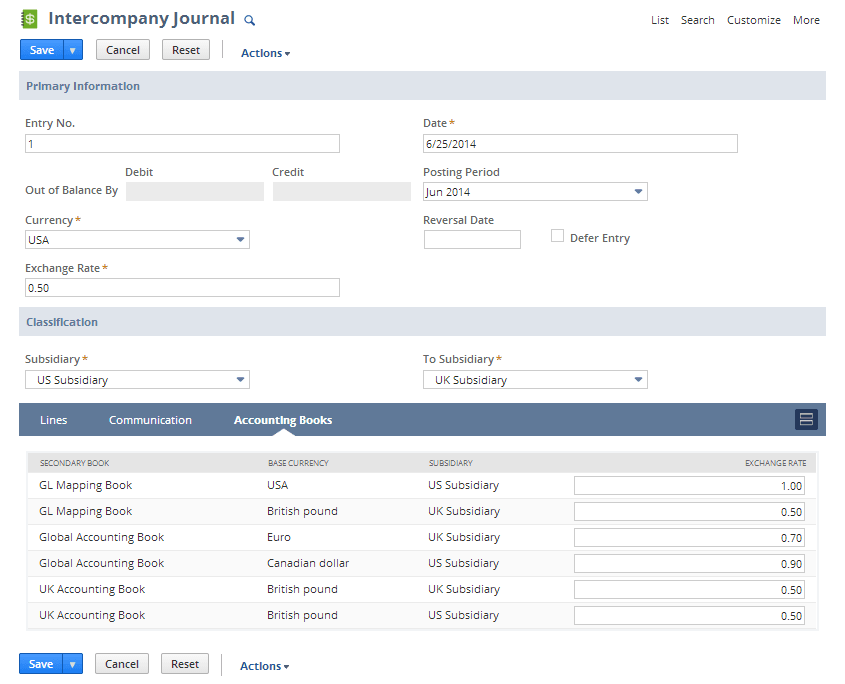Focus the Reversal Date field
The image size is (845, 684).
pyautogui.click(x=472, y=239)
